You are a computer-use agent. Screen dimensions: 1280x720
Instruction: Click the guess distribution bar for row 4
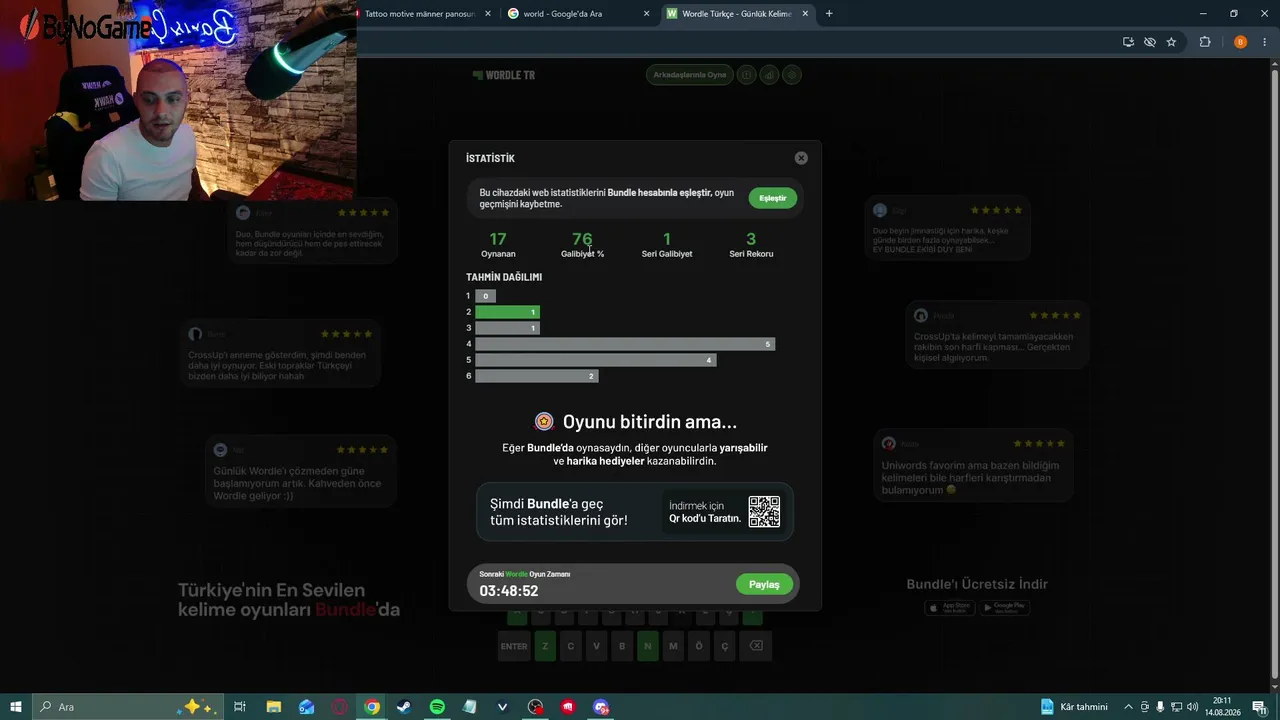(x=625, y=344)
